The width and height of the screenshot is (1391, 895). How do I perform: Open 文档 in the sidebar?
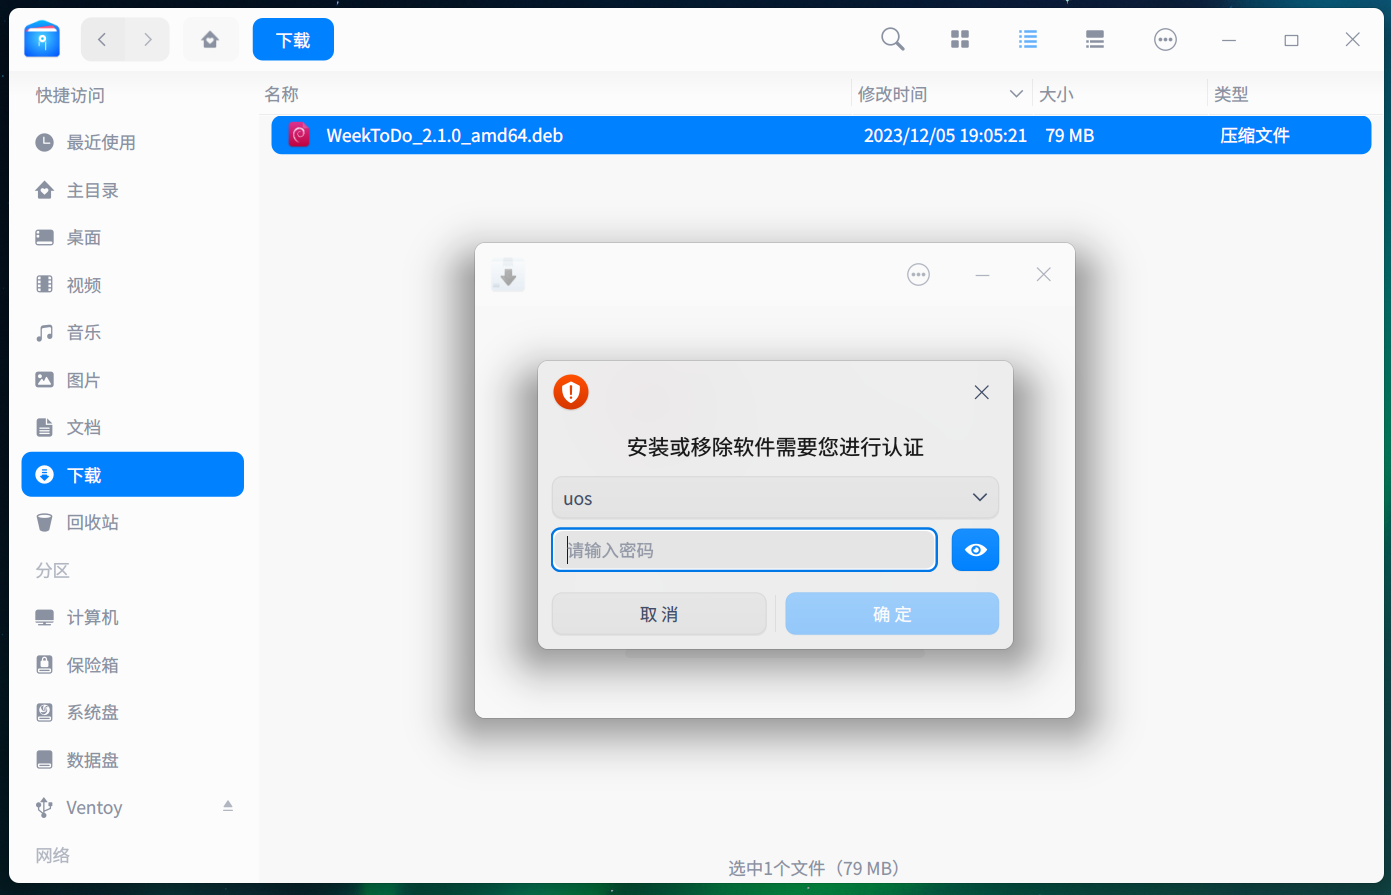(132, 428)
